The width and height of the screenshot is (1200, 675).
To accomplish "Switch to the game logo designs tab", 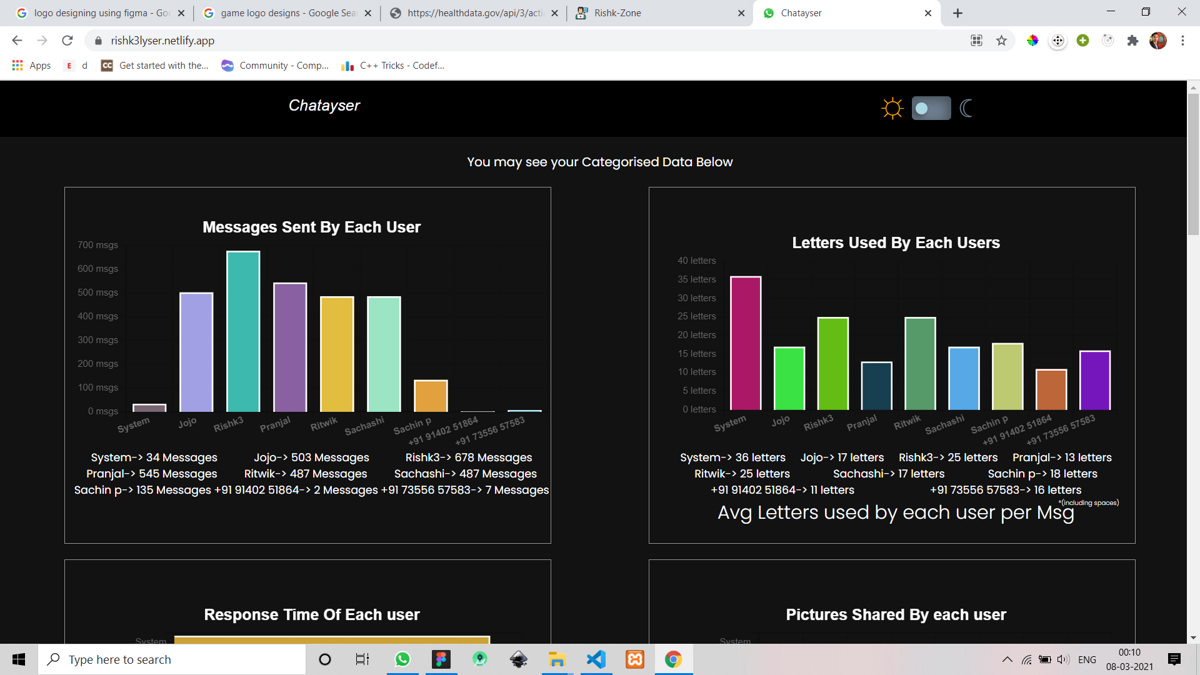I will click(x=285, y=13).
